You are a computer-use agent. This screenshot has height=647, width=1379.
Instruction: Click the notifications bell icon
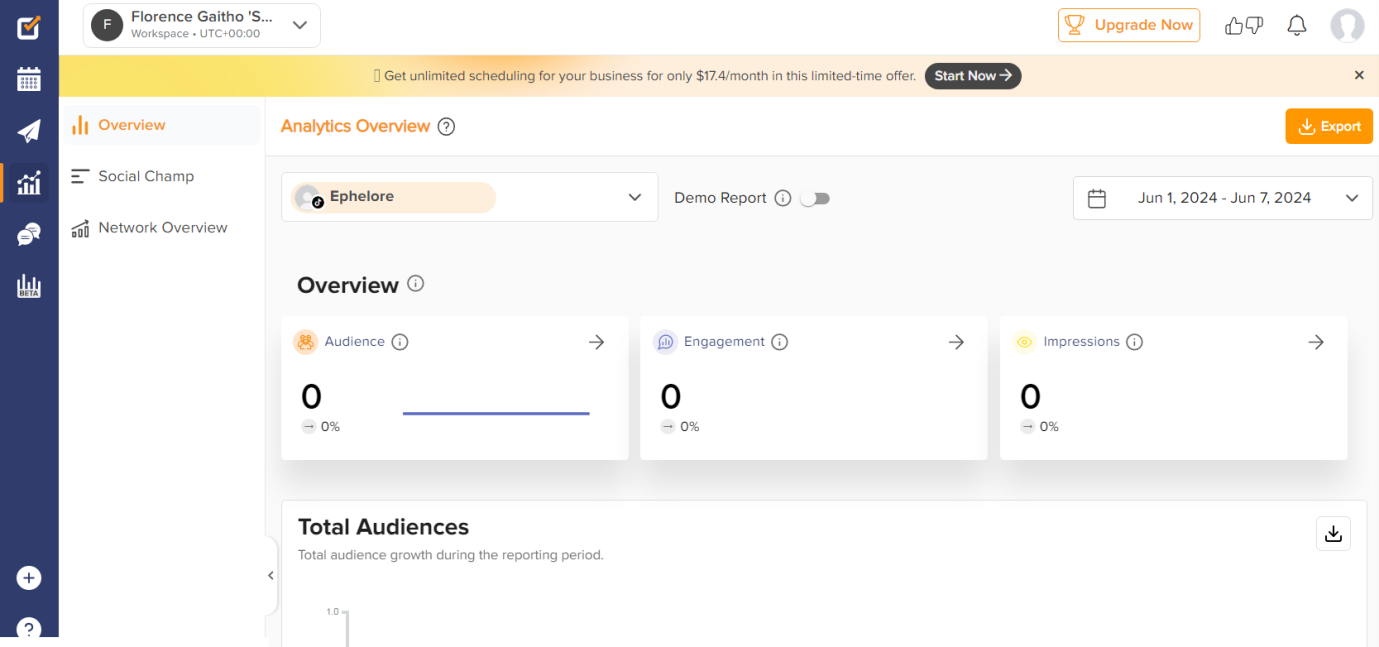[1297, 25]
